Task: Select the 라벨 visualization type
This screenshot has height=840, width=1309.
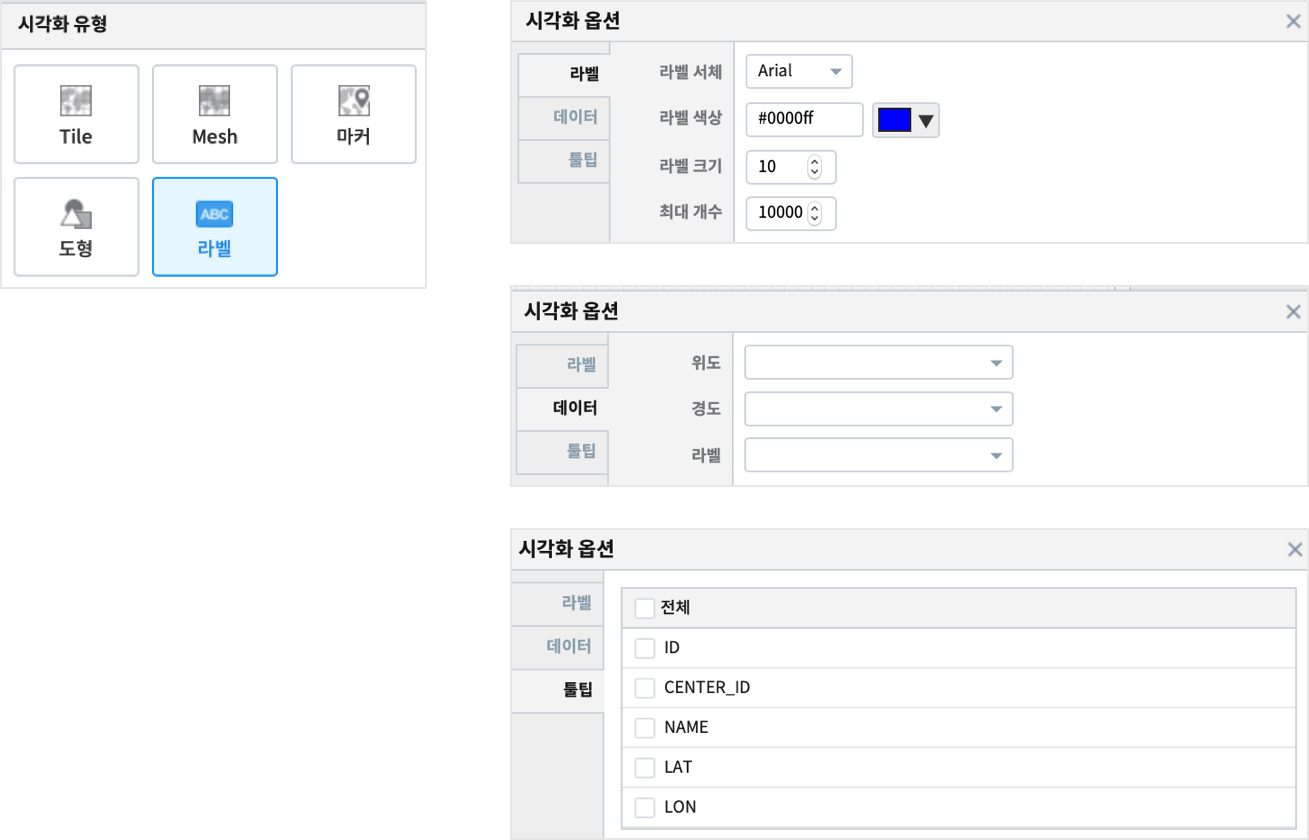Action: point(215,227)
